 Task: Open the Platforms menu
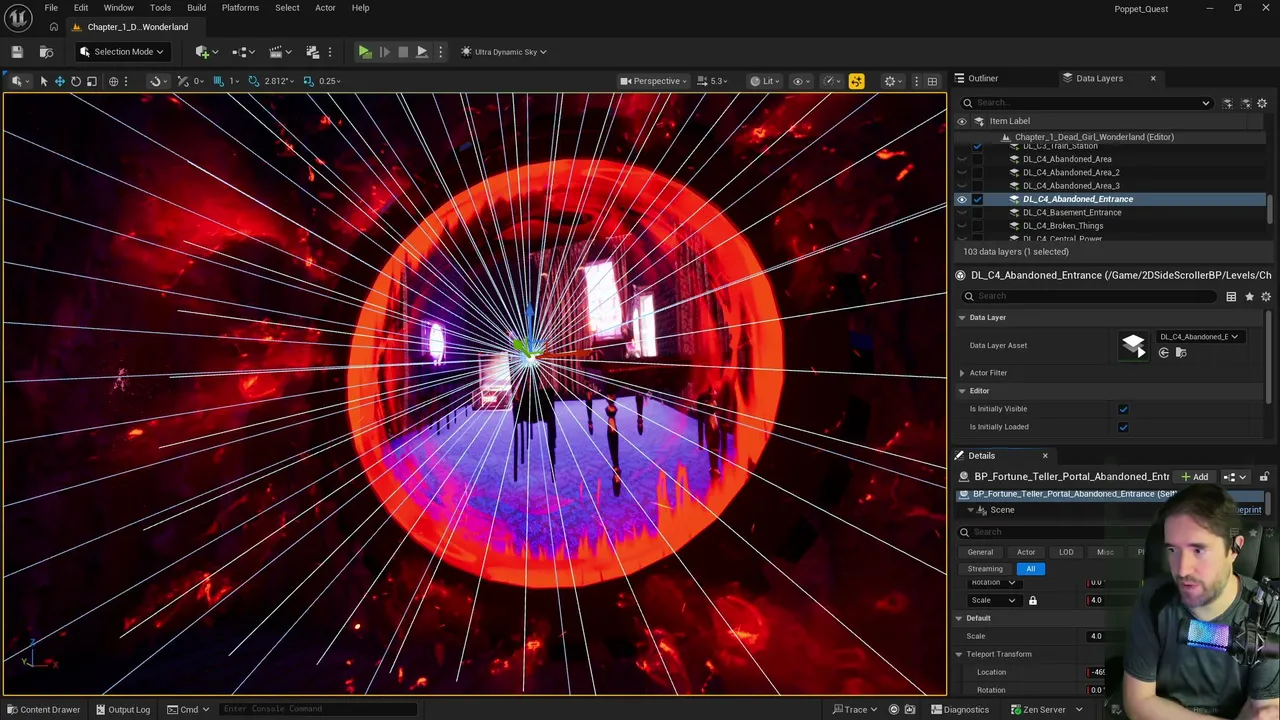tap(240, 8)
